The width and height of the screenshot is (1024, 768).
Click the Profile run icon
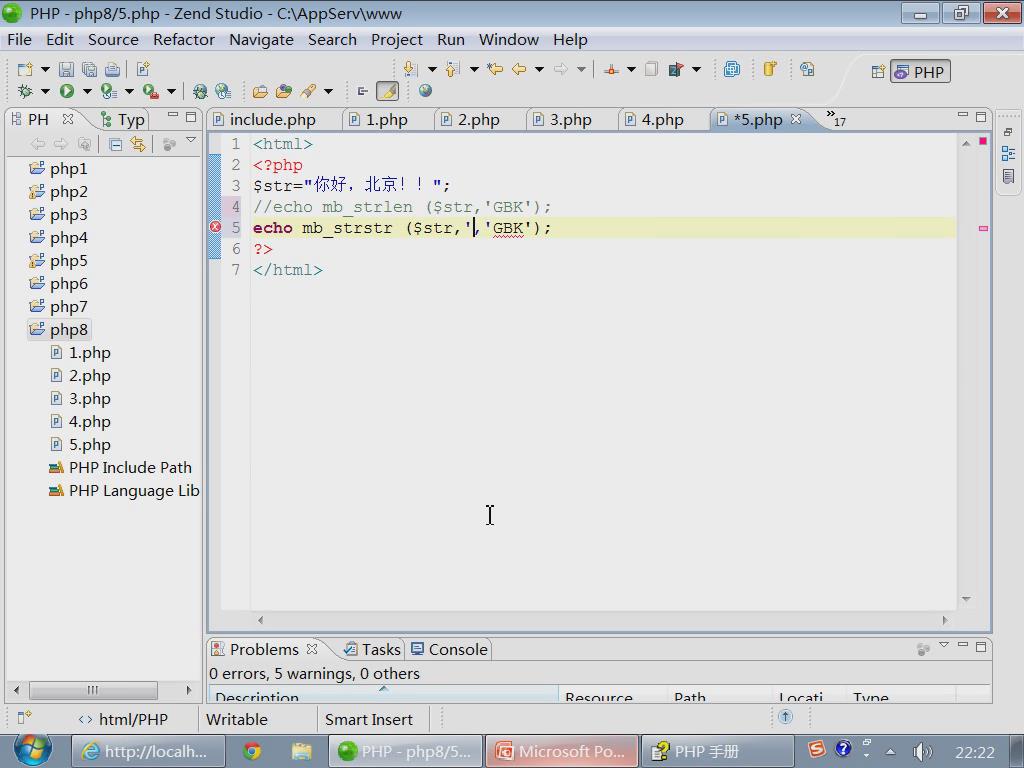pyautogui.click(x=108, y=91)
